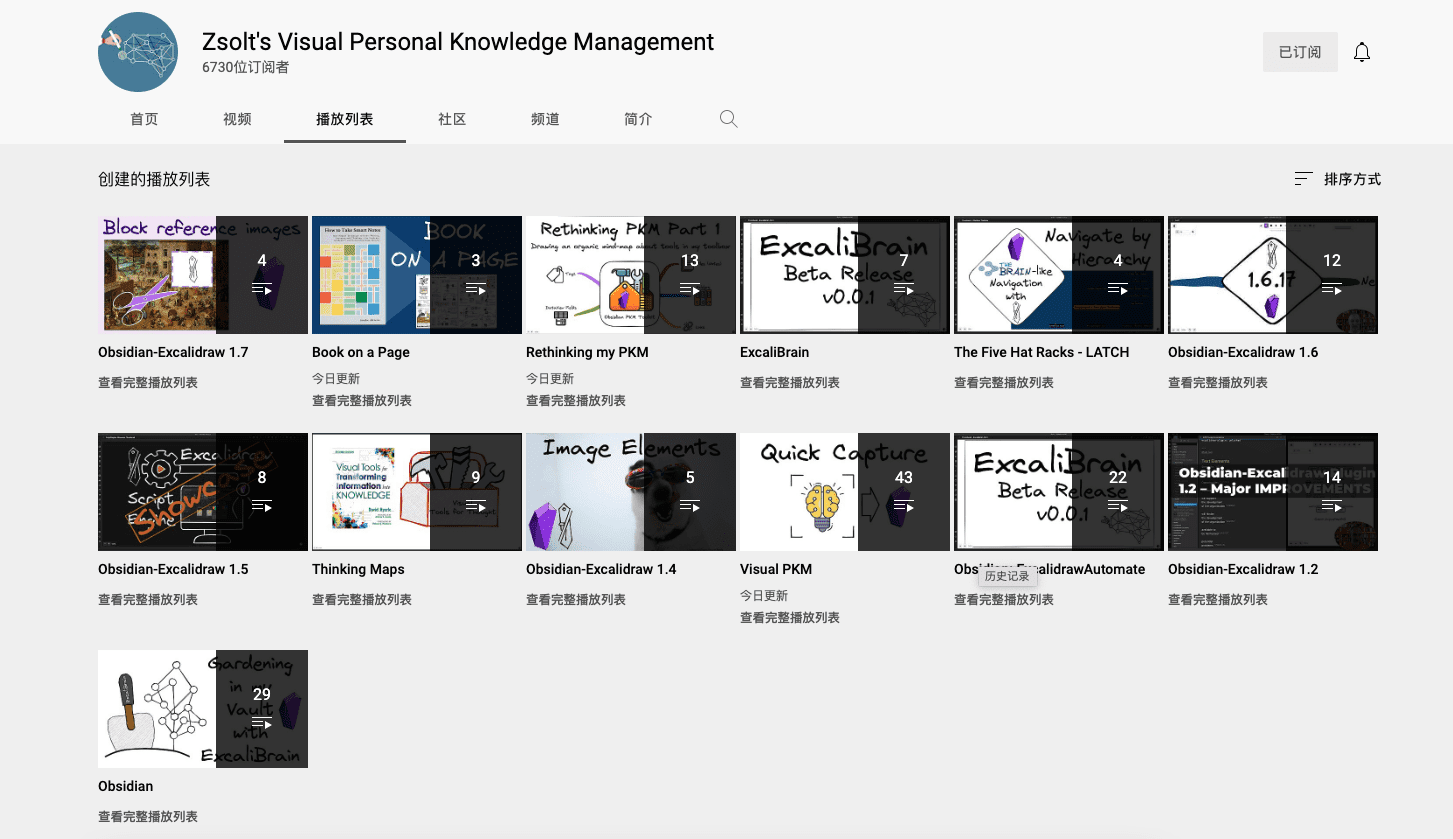This screenshot has width=1453, height=839.
Task: View full playlist under first-row ExcaliBrain
Action: pyautogui.click(x=790, y=382)
